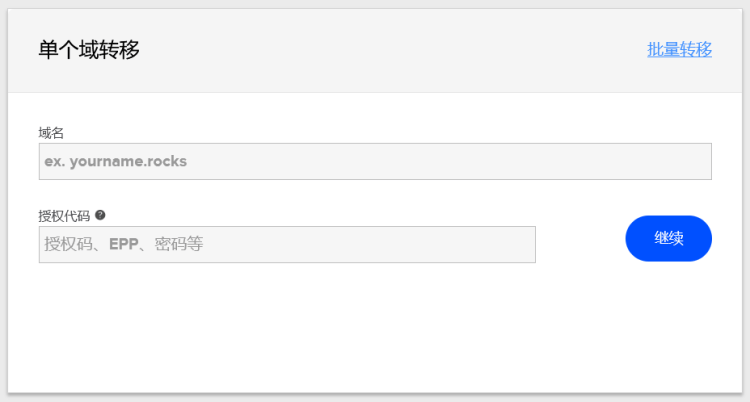Submit the transfer form with 继续
The image size is (750, 402).
point(668,238)
